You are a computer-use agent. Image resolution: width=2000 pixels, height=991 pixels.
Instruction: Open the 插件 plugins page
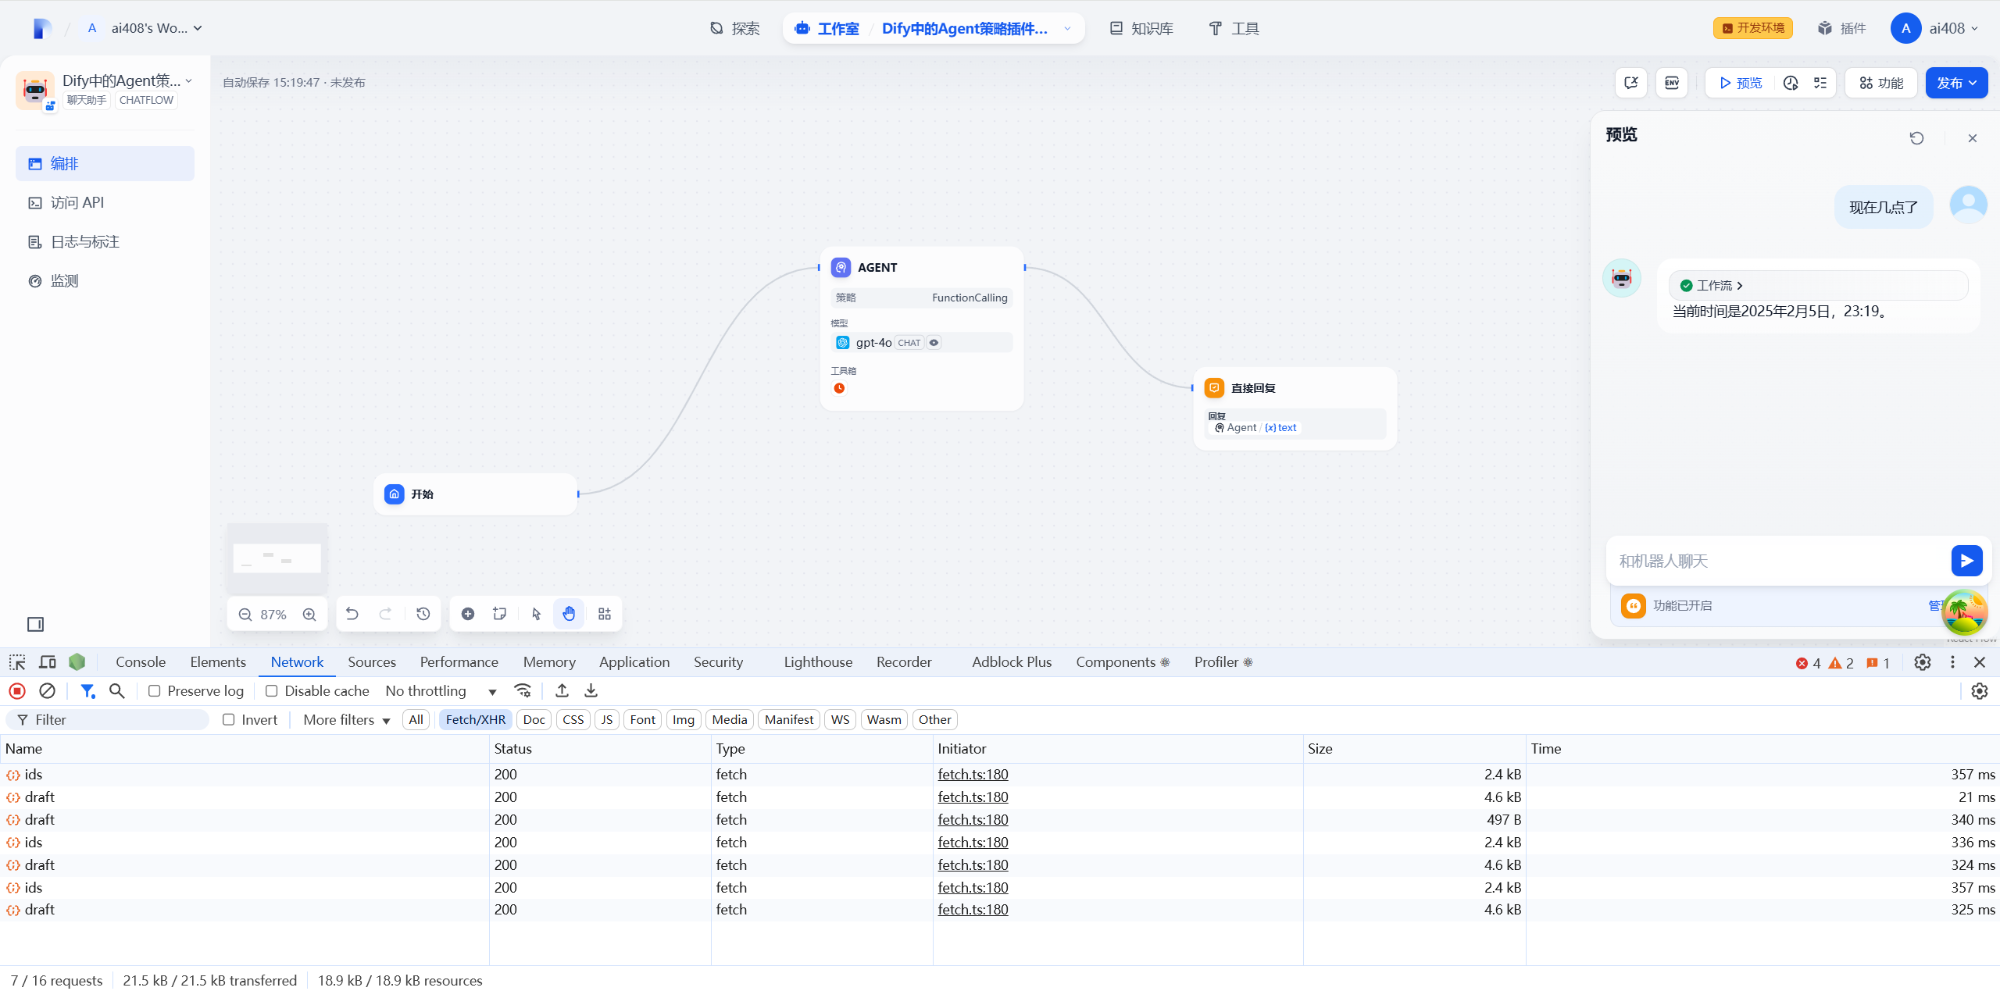pyautogui.click(x=1841, y=28)
